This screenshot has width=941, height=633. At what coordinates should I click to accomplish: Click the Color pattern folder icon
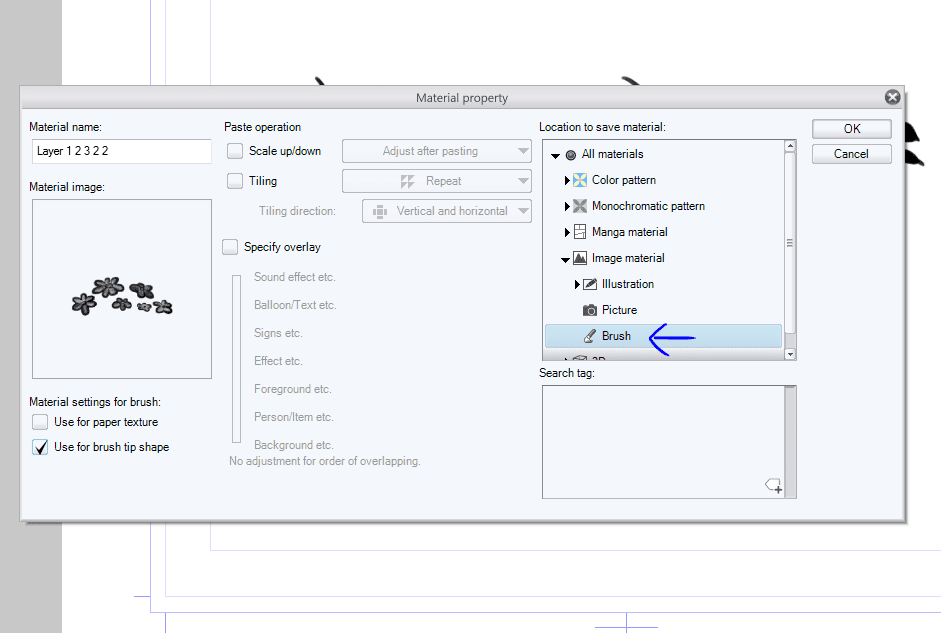pyautogui.click(x=580, y=180)
